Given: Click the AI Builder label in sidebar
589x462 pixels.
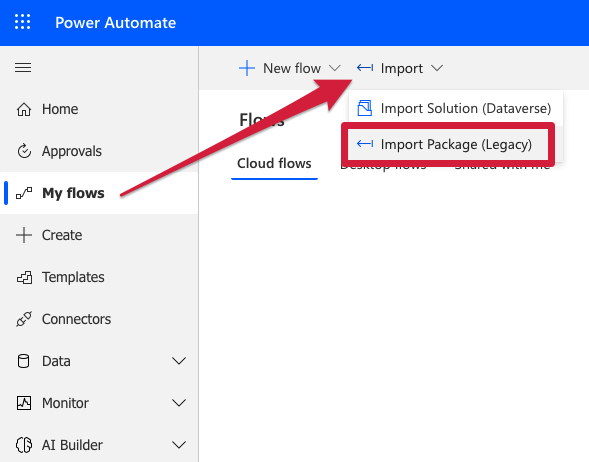Looking at the screenshot, I should click(x=72, y=445).
